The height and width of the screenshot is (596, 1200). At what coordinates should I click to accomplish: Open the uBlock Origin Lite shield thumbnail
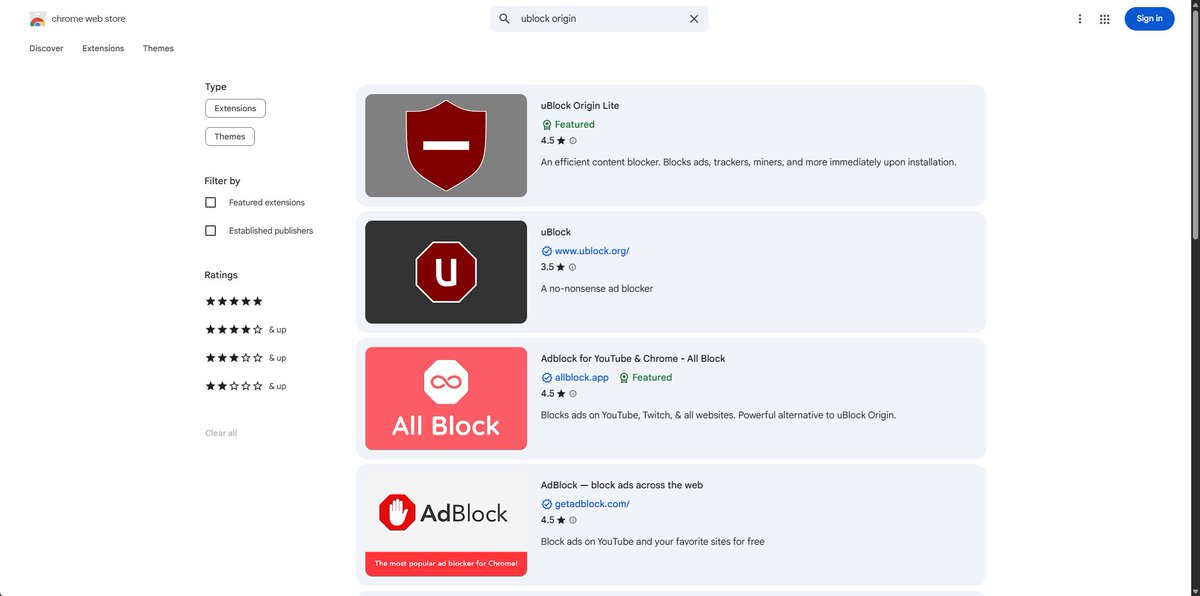point(446,145)
